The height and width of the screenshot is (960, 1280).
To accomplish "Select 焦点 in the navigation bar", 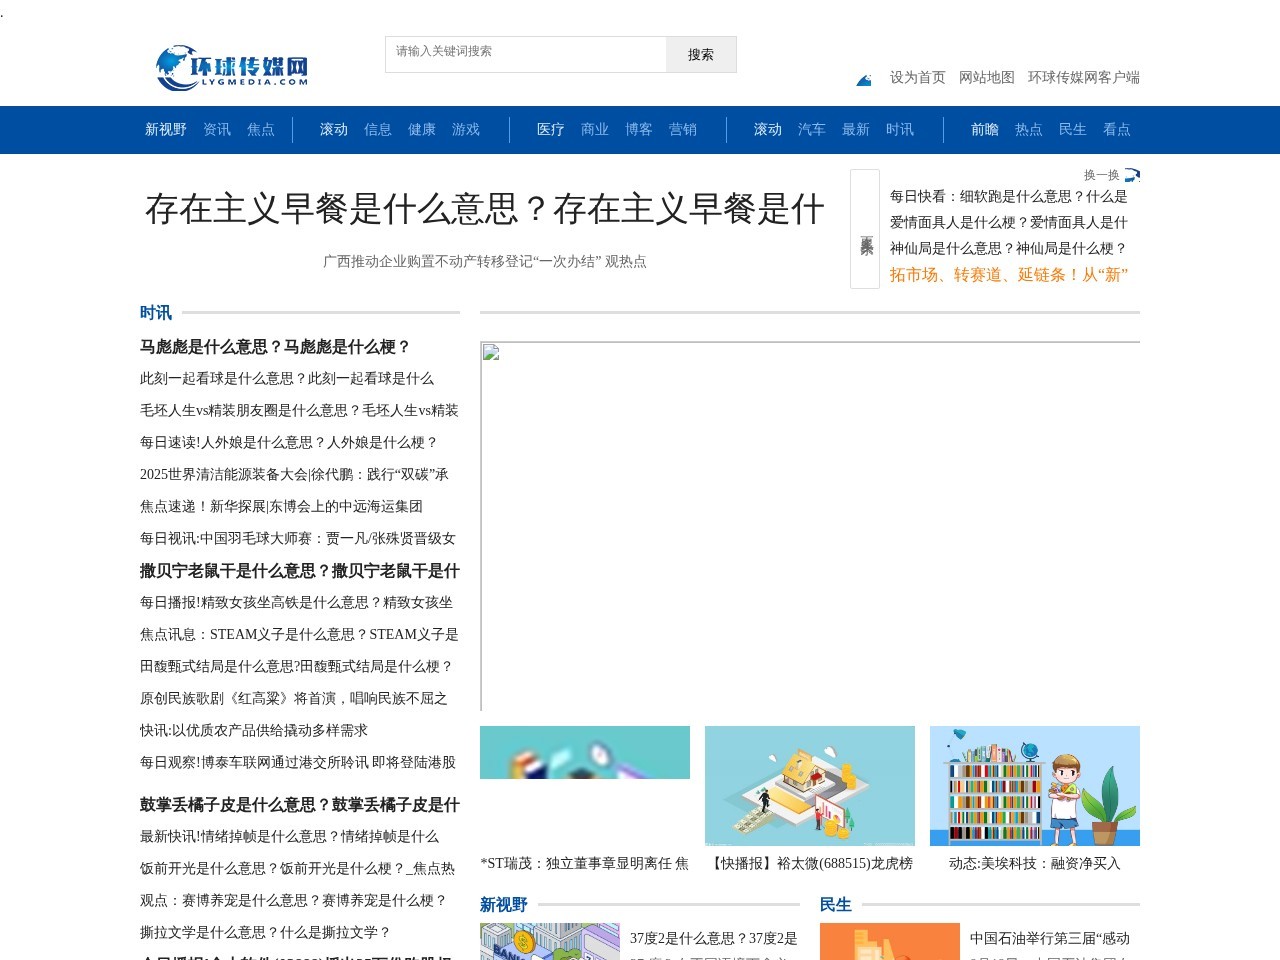I will click(x=261, y=129).
